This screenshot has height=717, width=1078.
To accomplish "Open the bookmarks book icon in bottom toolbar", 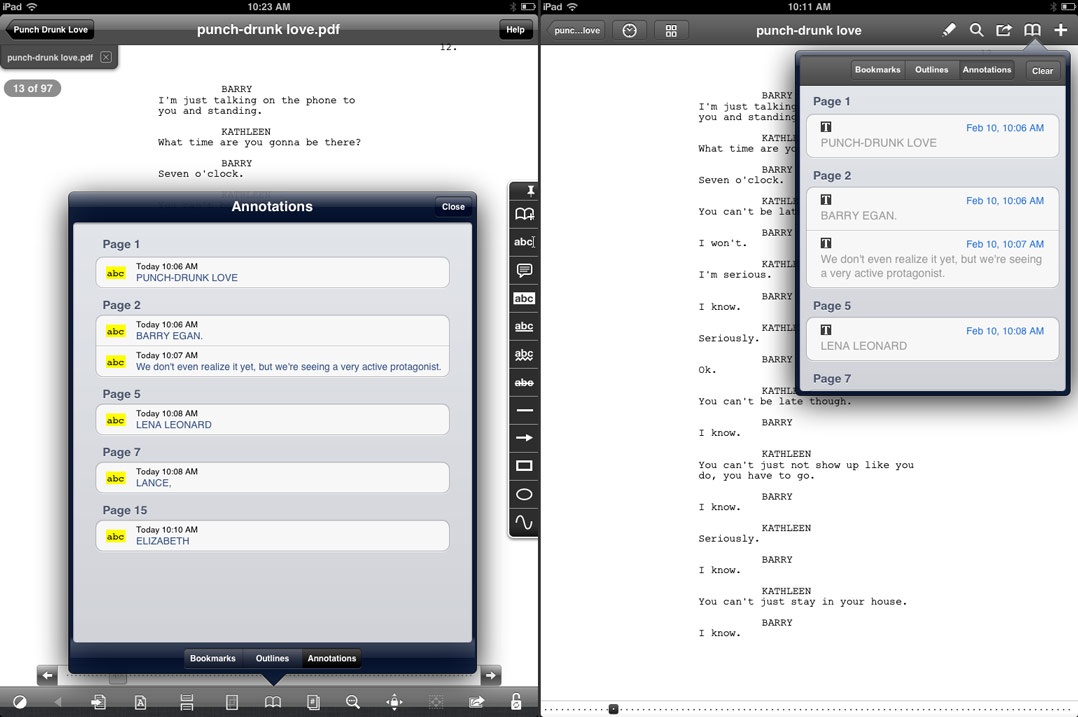I will click(273, 702).
